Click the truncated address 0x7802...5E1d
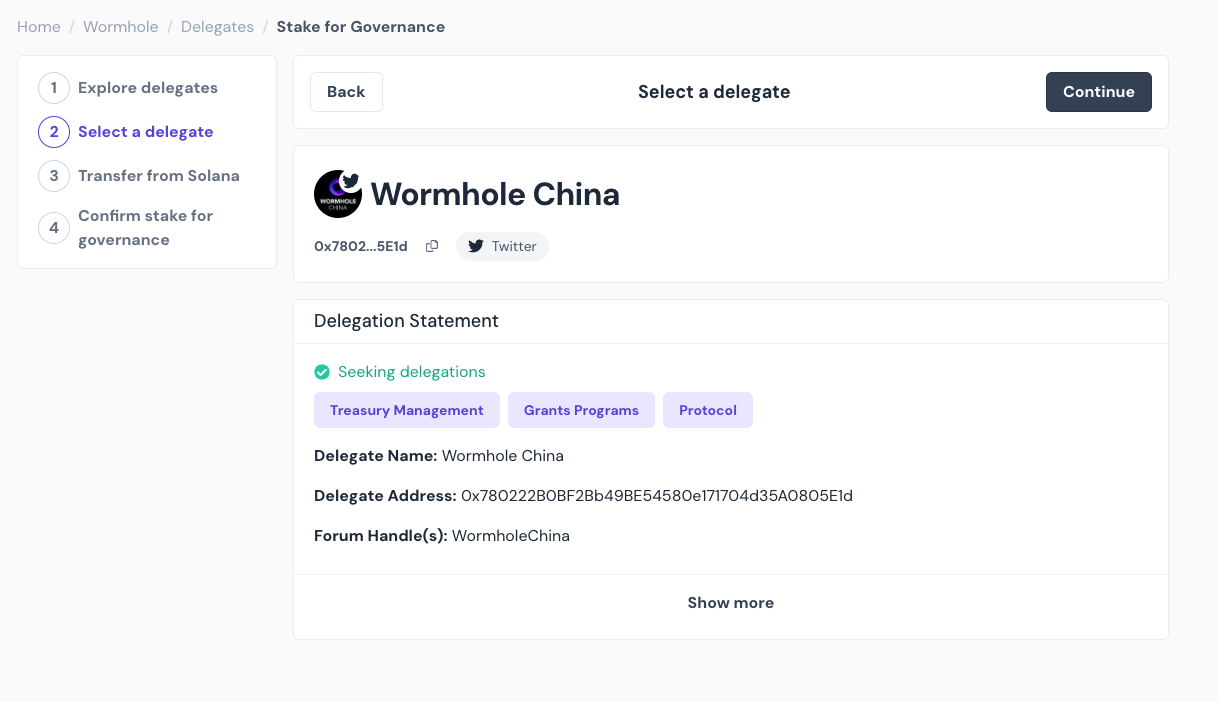The width and height of the screenshot is (1219, 702). point(361,246)
